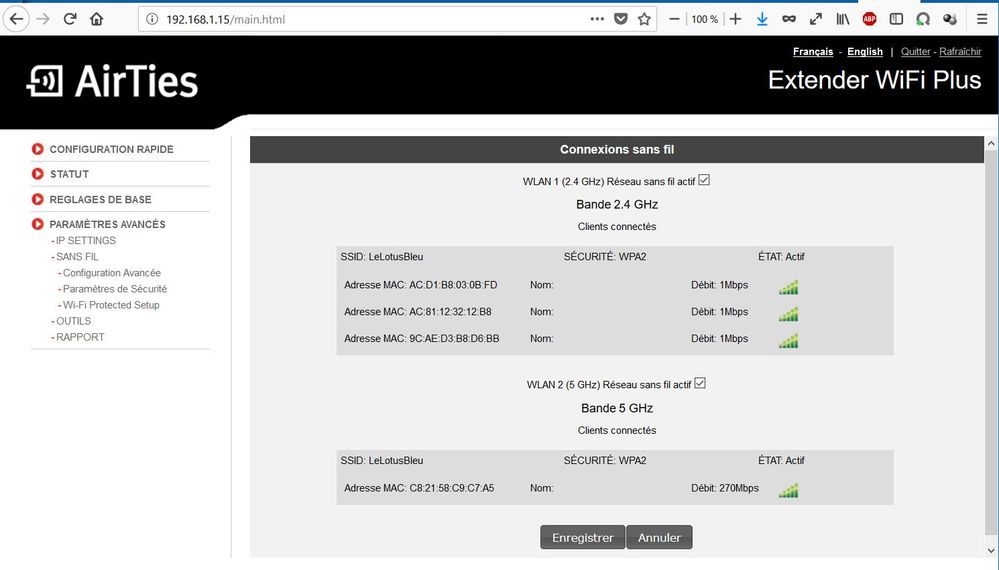Click red arrow icon beside STATUT

[x=38, y=174]
